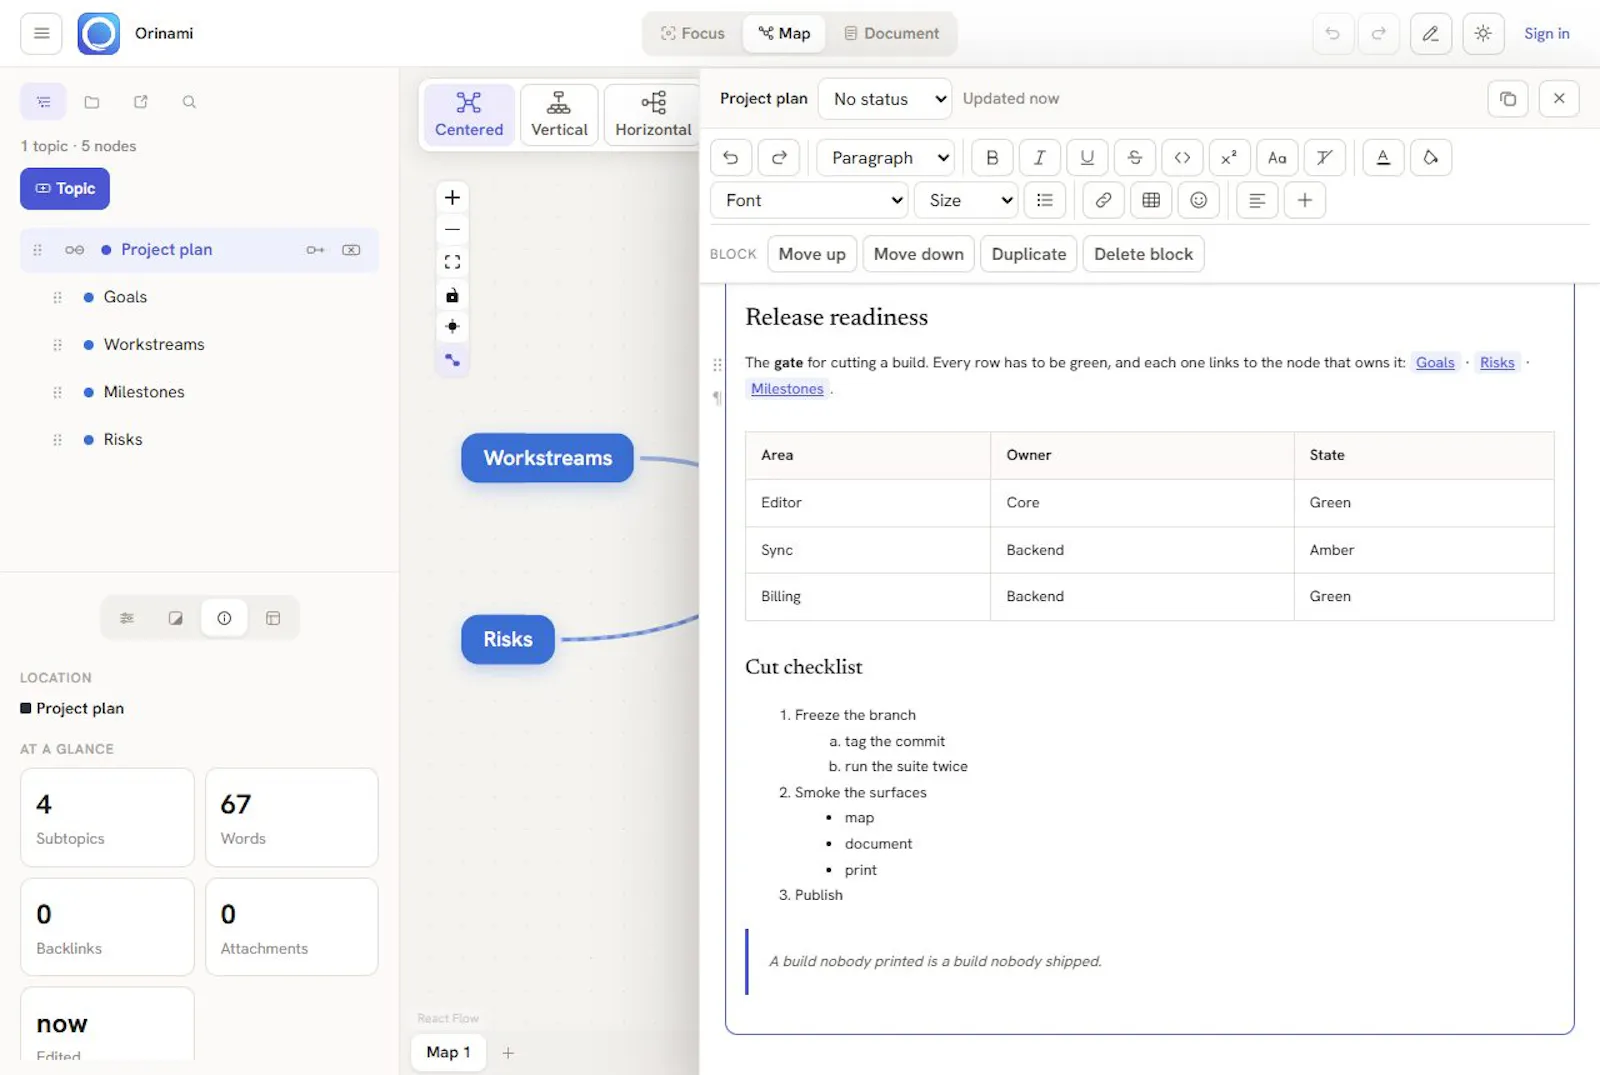Apply superscript formatting
This screenshot has height=1075, width=1600.
(1229, 157)
